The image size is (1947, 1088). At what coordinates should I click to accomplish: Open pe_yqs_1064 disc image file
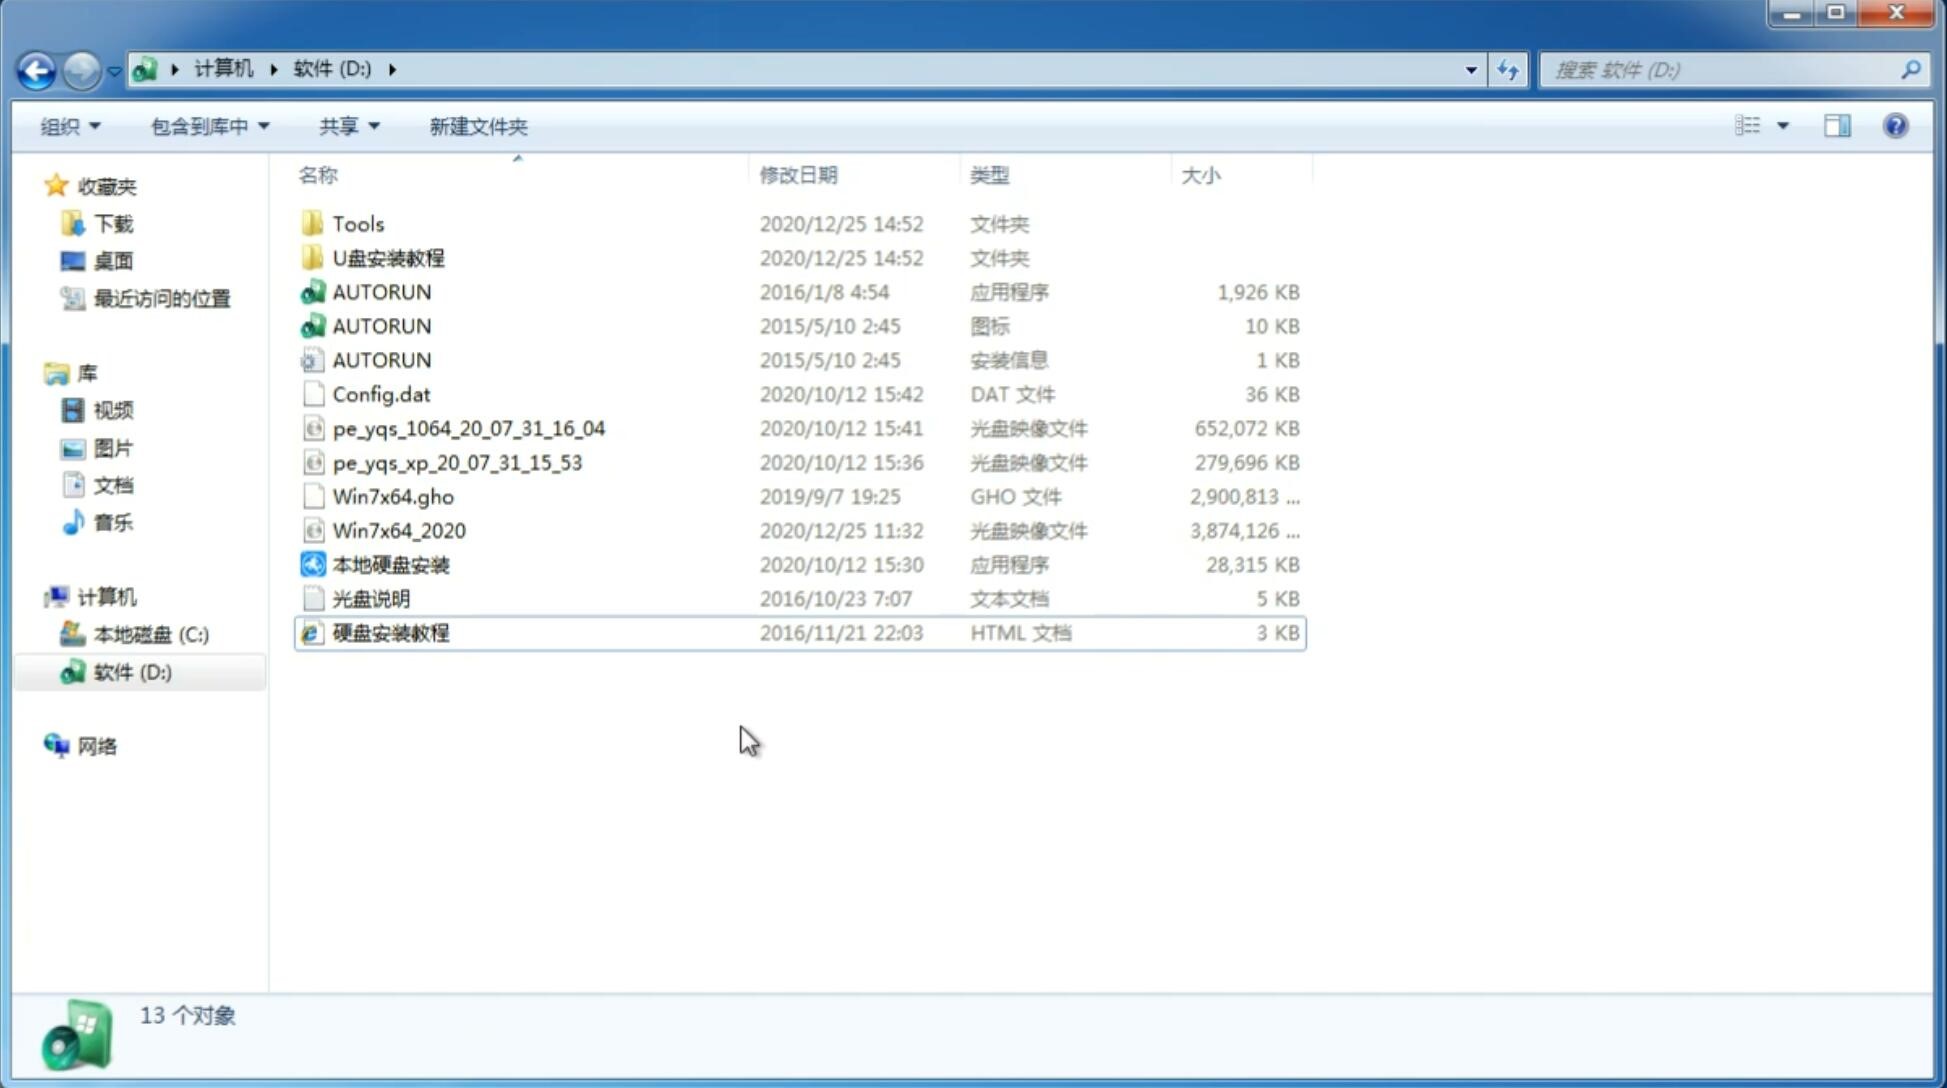pos(468,428)
